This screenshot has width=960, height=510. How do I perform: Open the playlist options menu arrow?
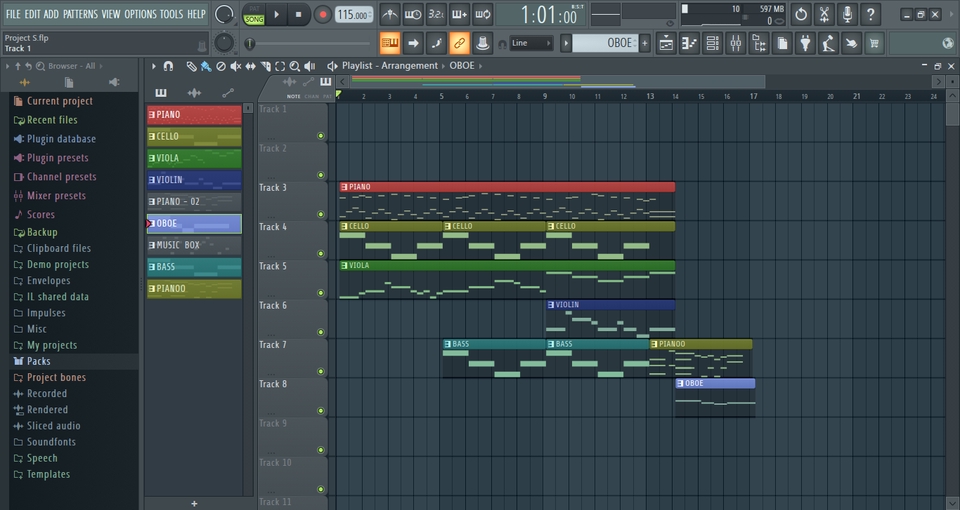tap(154, 66)
